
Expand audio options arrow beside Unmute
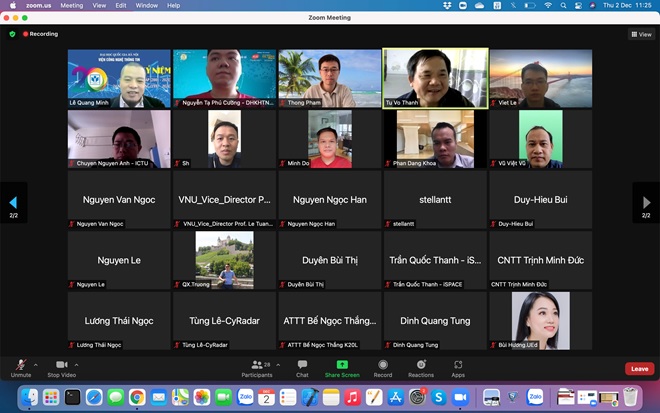tap(37, 364)
